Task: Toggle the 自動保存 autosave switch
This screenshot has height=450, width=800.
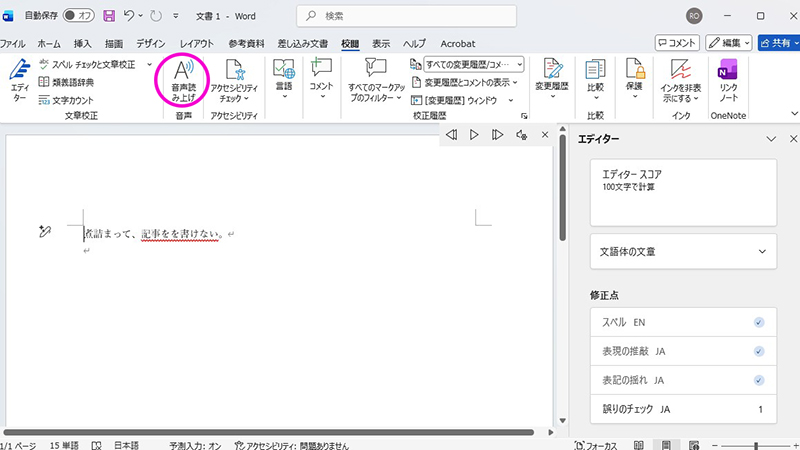Action: 77,17
